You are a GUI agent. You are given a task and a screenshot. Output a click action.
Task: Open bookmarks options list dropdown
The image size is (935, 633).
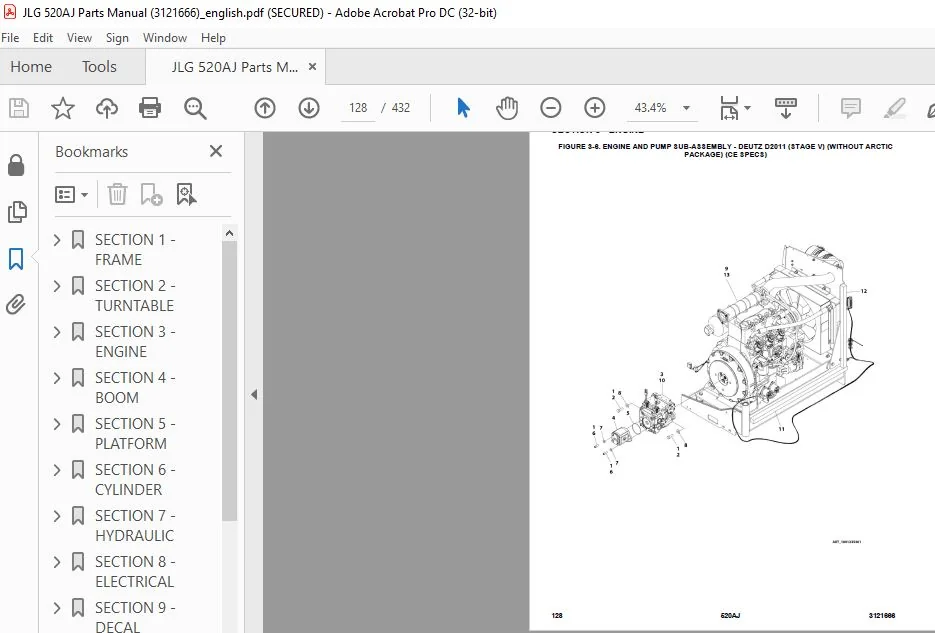click(x=71, y=194)
